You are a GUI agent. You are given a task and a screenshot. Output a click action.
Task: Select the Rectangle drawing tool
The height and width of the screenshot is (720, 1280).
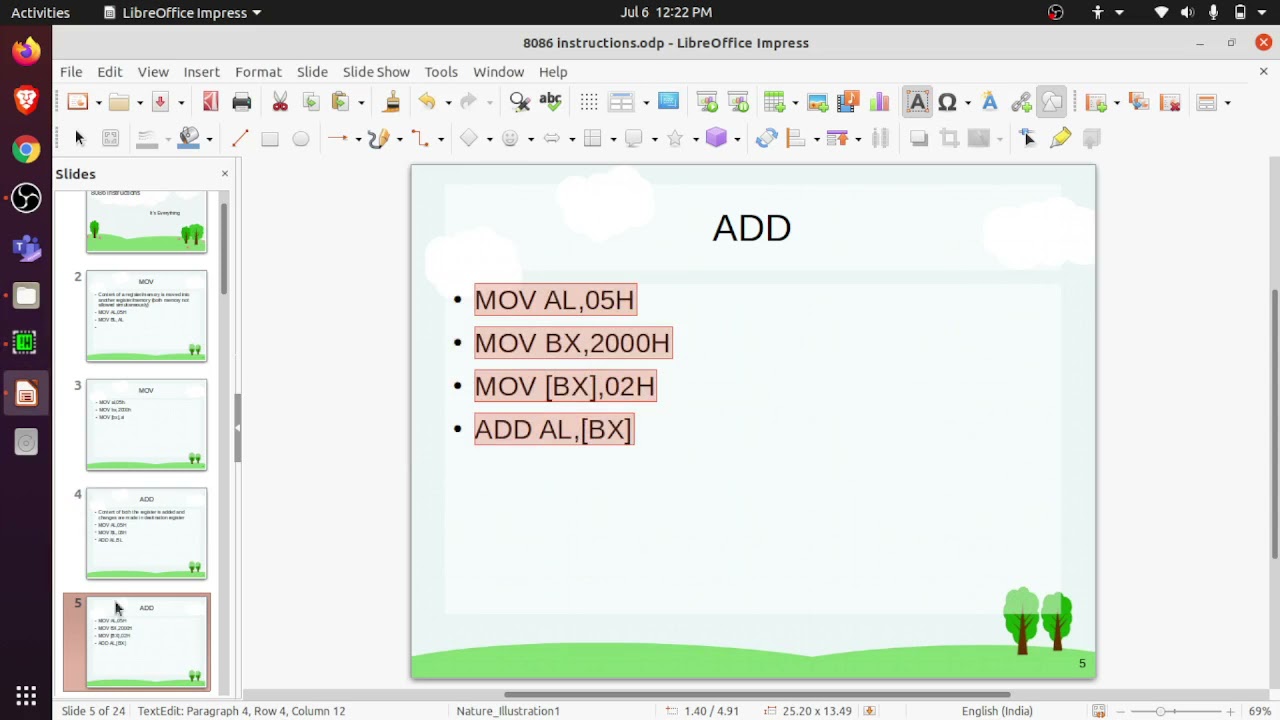click(270, 138)
